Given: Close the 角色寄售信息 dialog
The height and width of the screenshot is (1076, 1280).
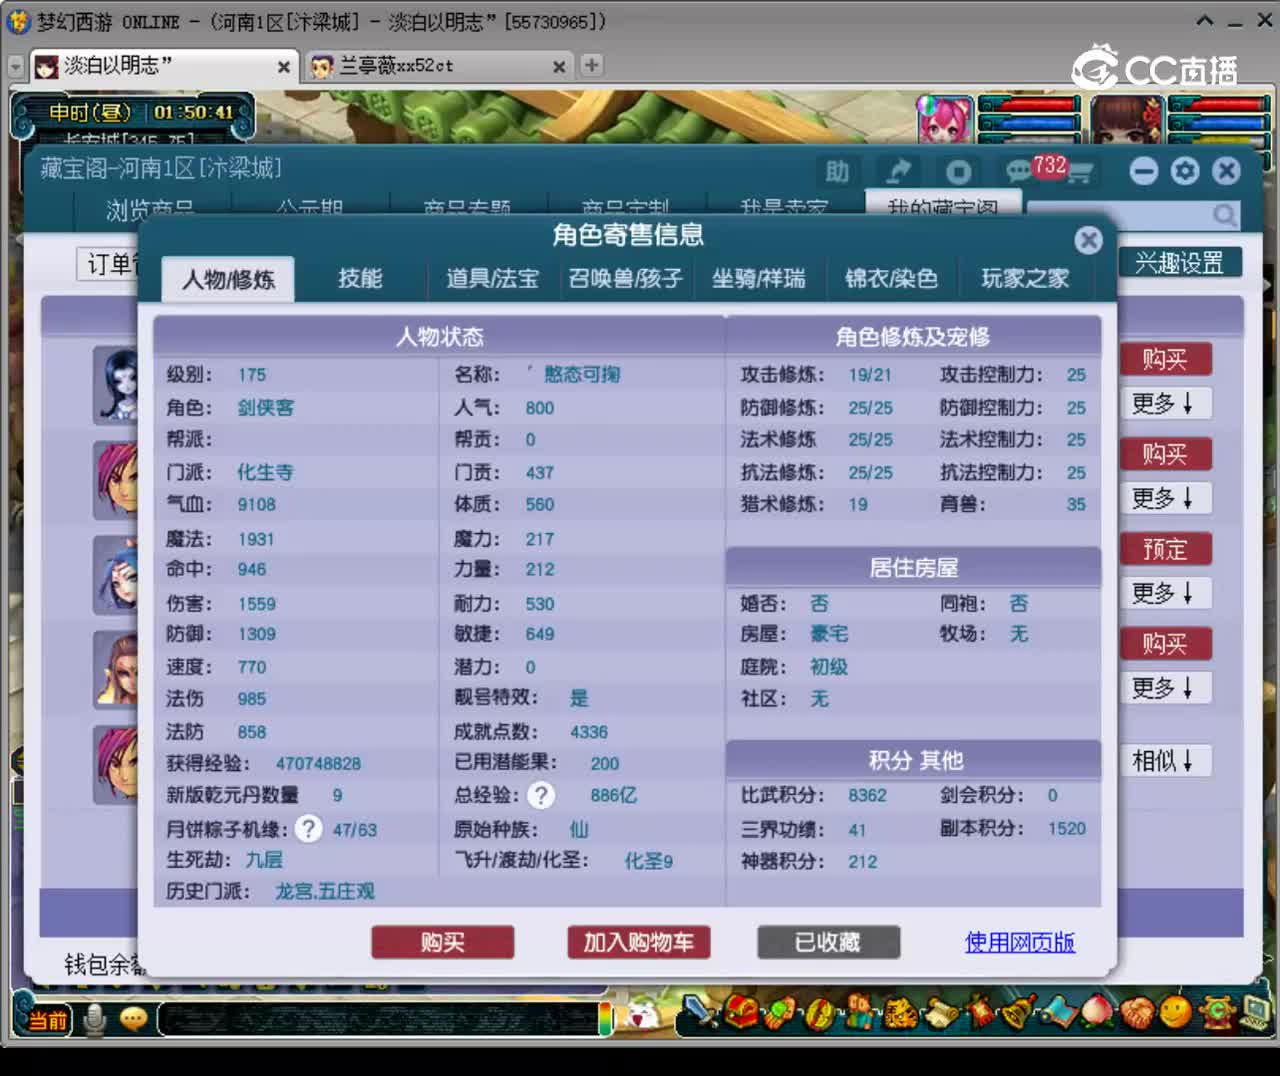Looking at the screenshot, I should [1088, 240].
